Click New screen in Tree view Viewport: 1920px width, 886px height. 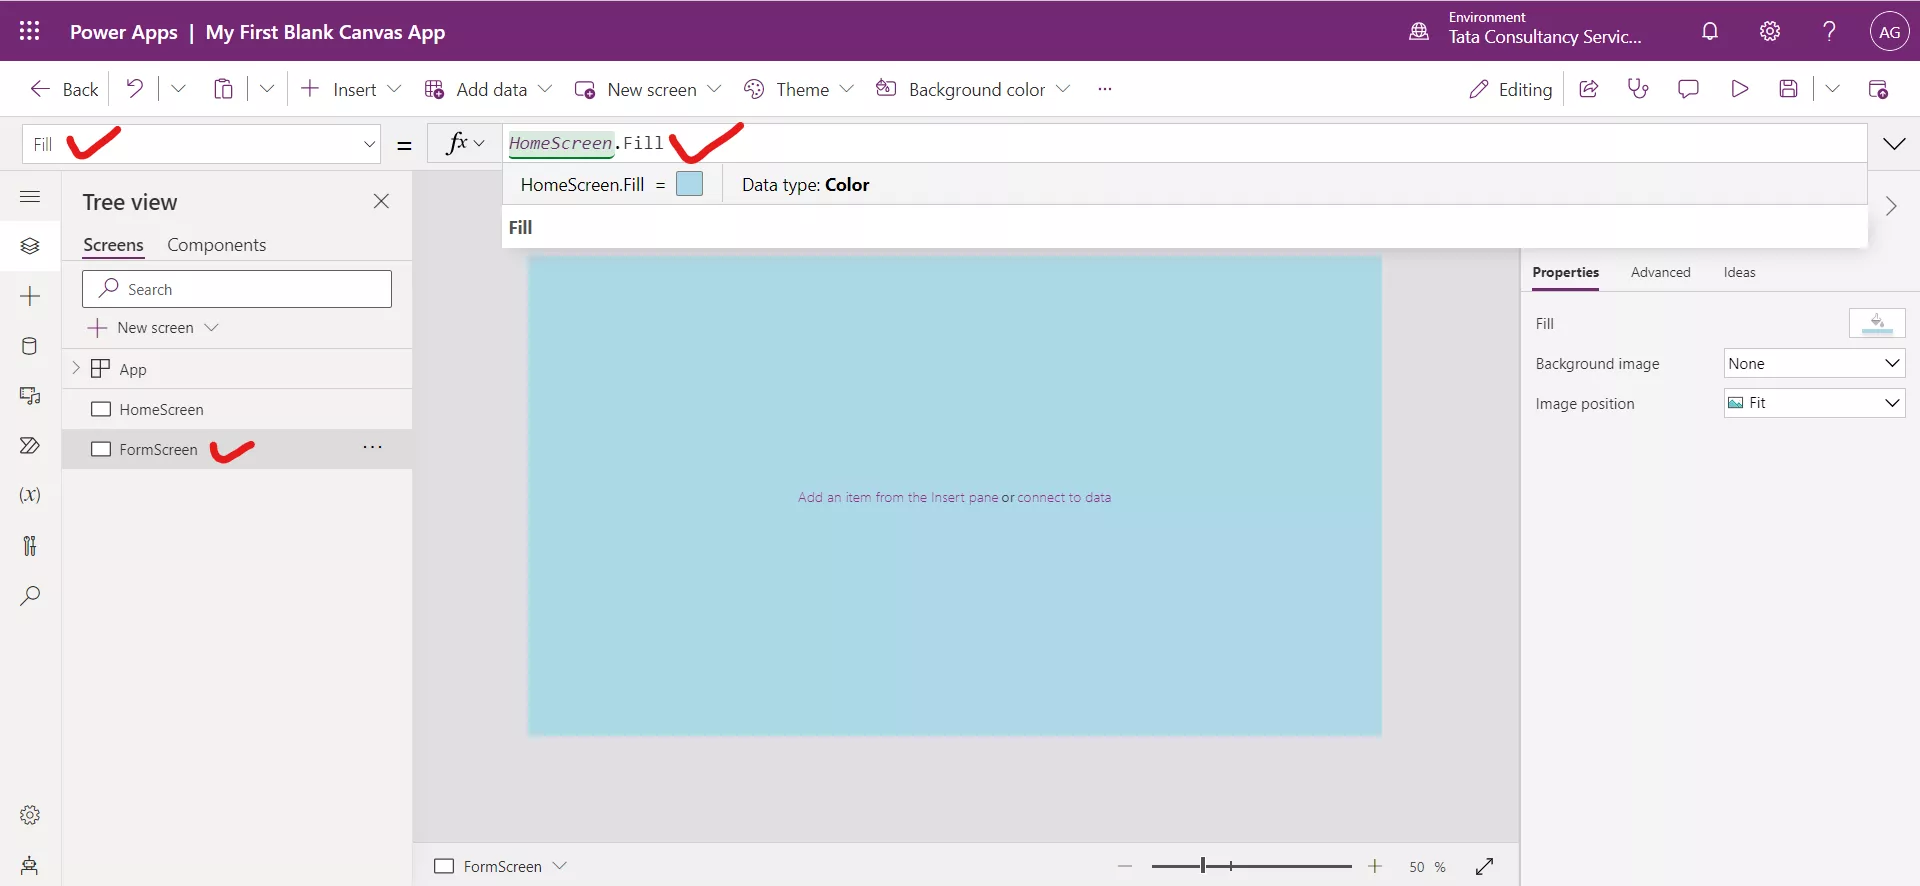[x=153, y=328]
